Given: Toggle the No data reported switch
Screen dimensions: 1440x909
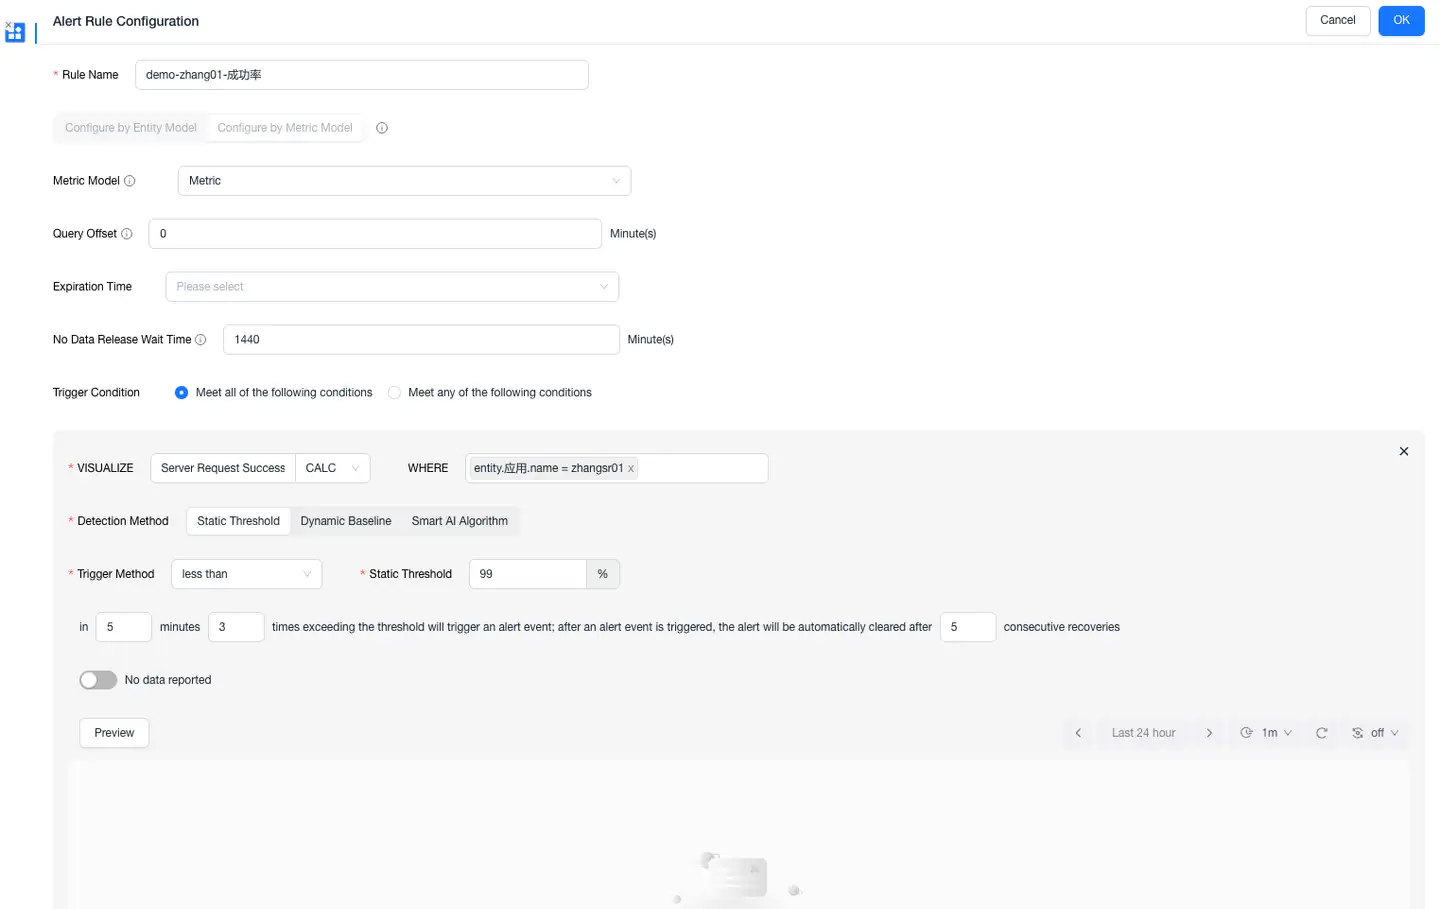Looking at the screenshot, I should 98,680.
